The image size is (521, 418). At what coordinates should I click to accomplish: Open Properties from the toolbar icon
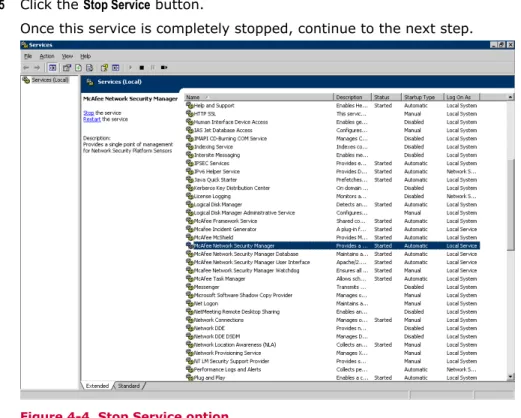click(x=67, y=68)
